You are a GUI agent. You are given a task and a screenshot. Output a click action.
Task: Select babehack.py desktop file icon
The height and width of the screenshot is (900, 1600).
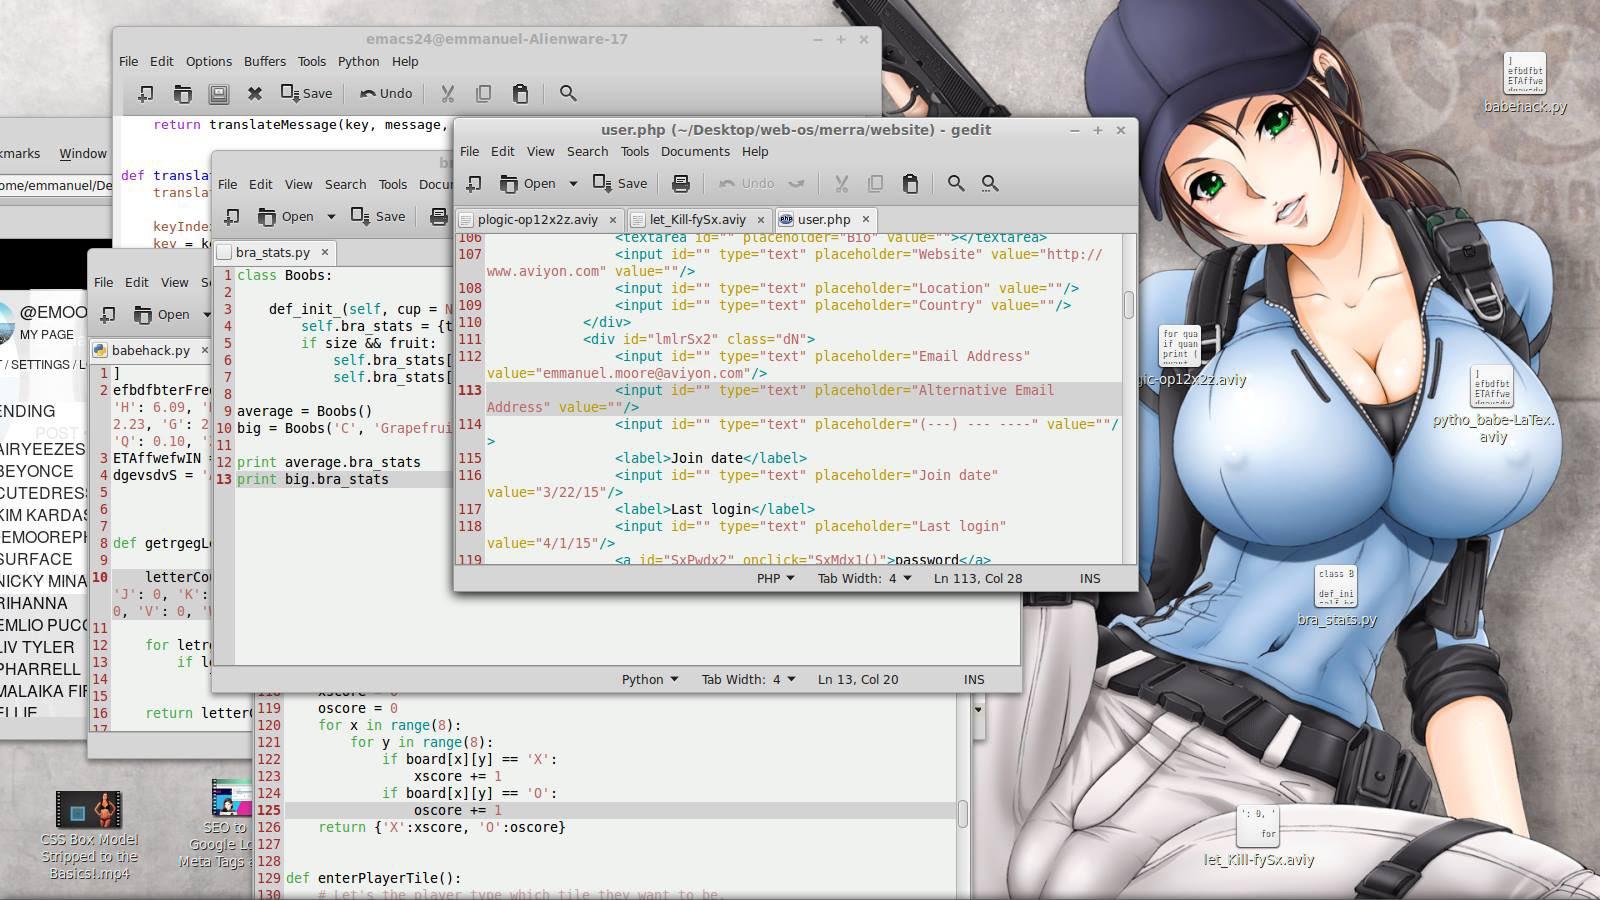(1525, 83)
